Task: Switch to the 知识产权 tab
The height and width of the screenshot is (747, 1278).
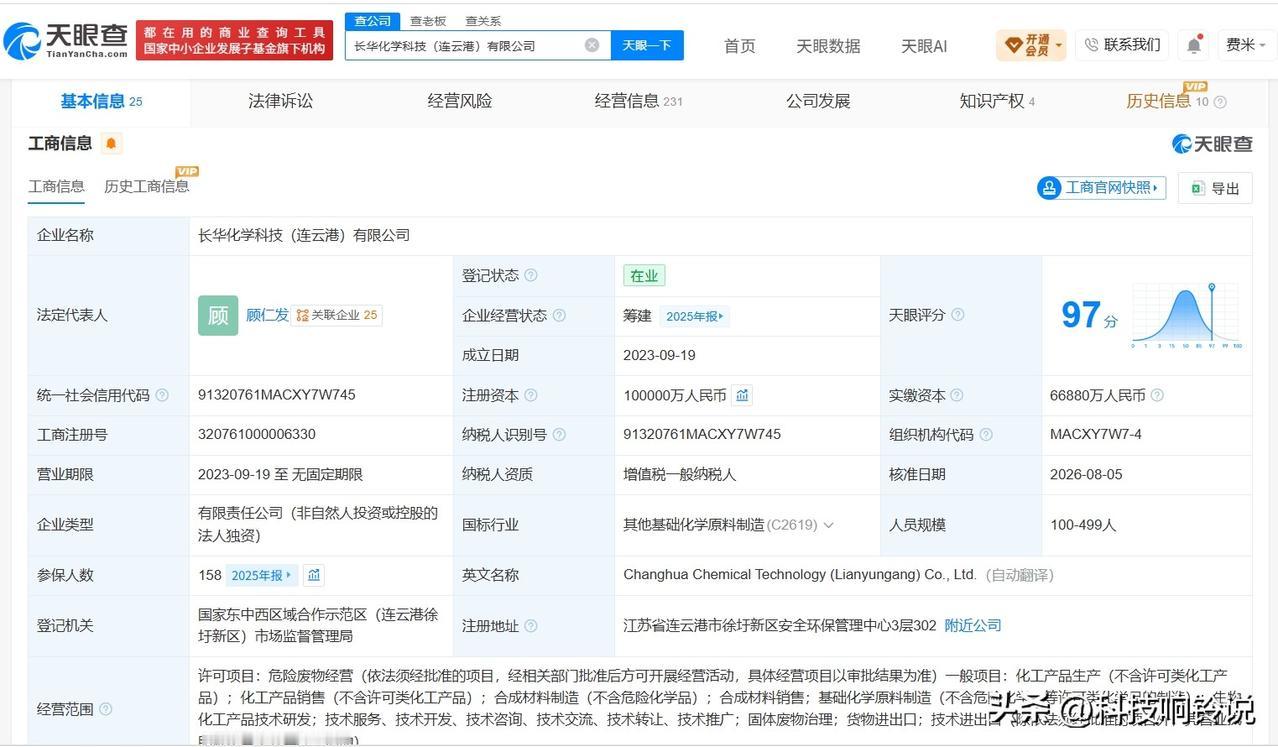Action: [997, 101]
